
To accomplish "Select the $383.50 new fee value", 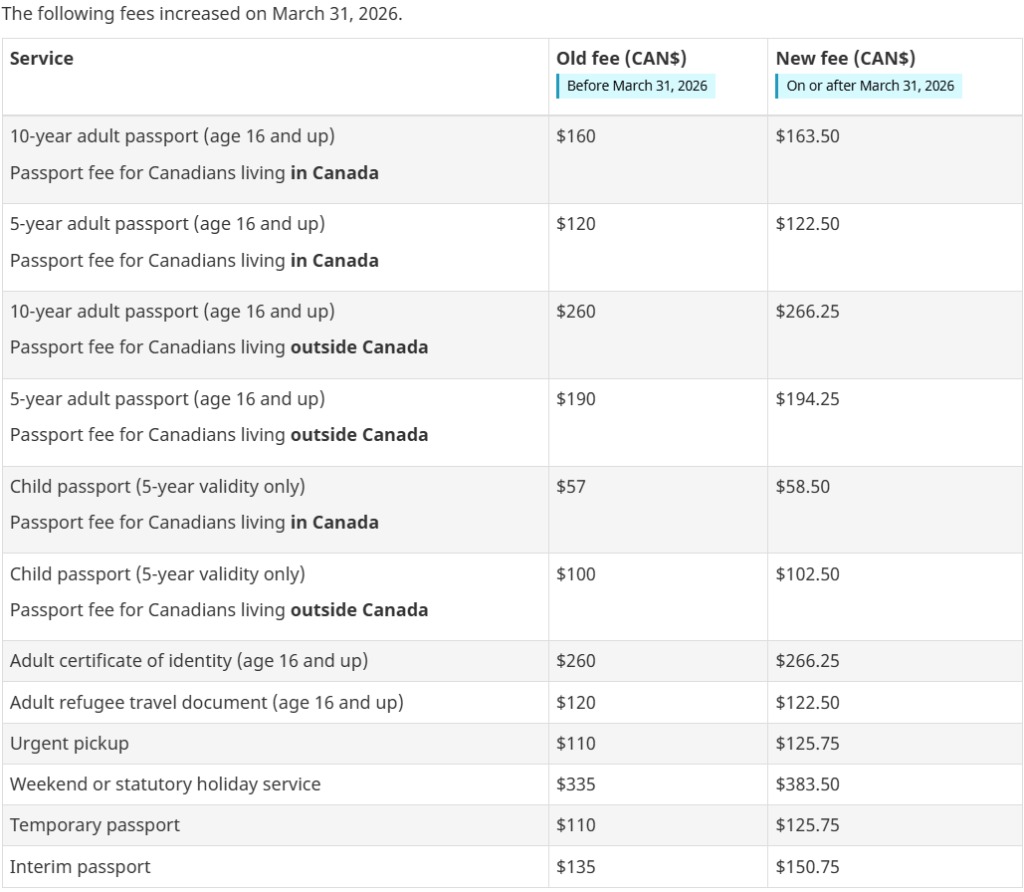I will [x=807, y=785].
